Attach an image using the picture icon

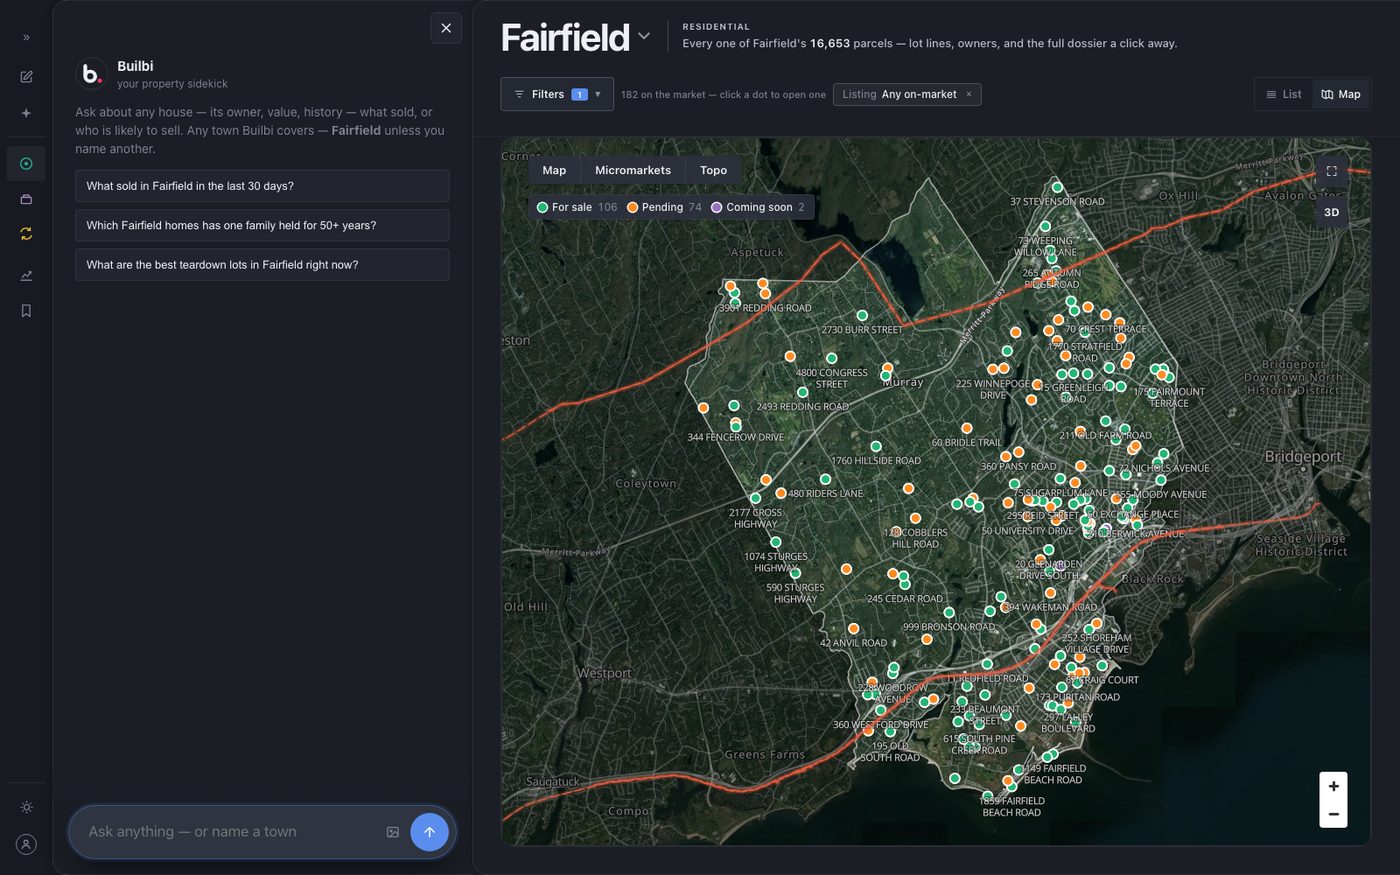point(393,832)
